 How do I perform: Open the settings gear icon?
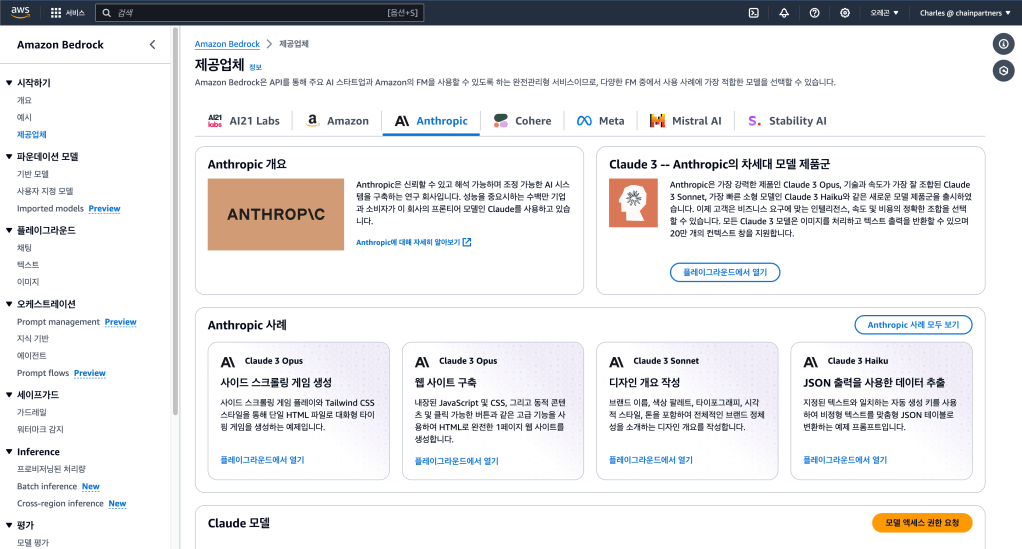(845, 13)
